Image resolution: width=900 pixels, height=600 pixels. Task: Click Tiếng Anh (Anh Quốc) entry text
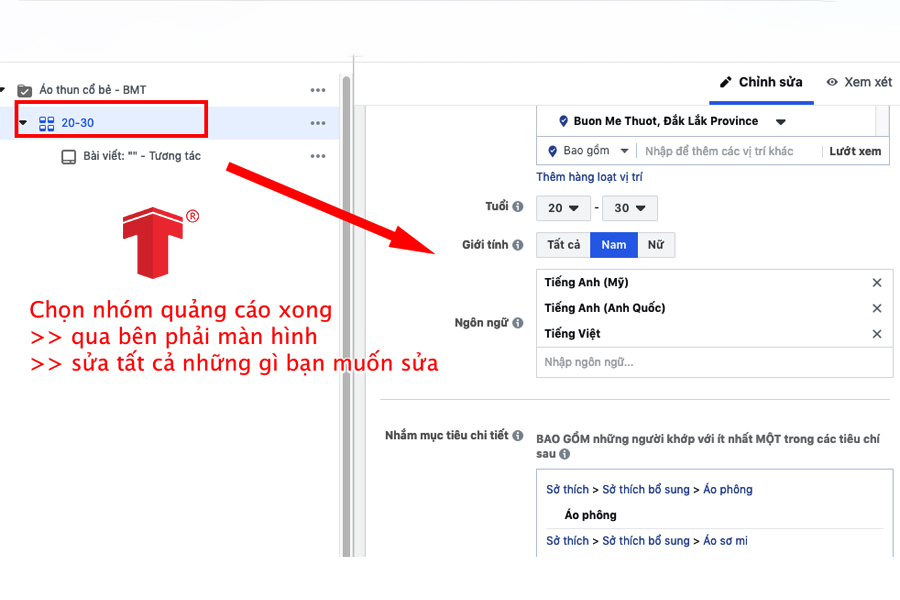604,308
